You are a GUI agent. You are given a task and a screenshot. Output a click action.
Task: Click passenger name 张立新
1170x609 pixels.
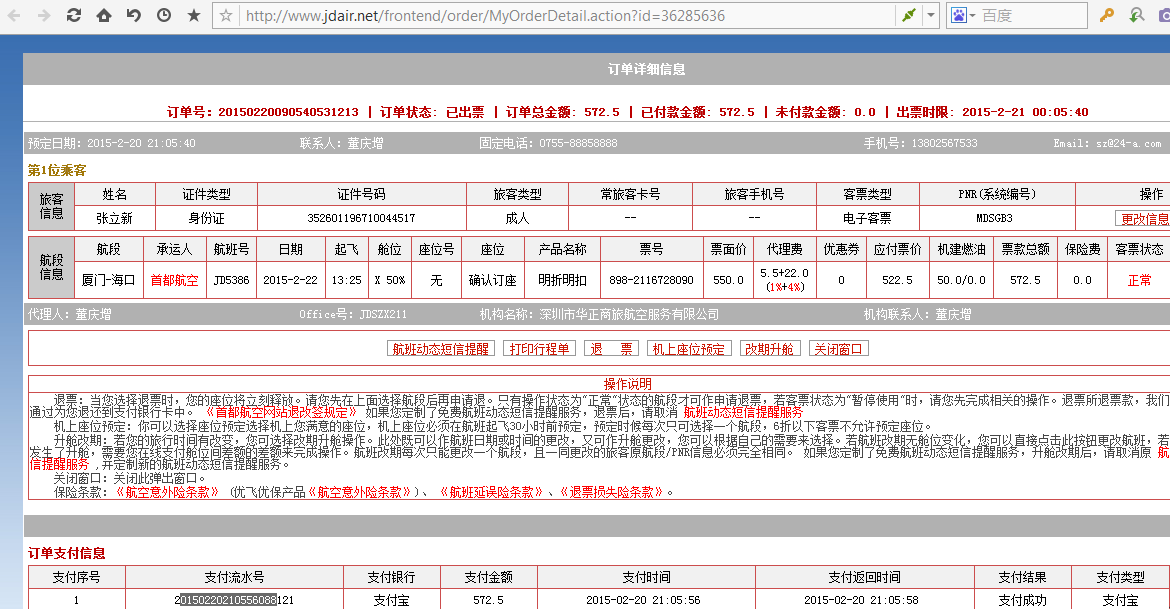tap(114, 218)
